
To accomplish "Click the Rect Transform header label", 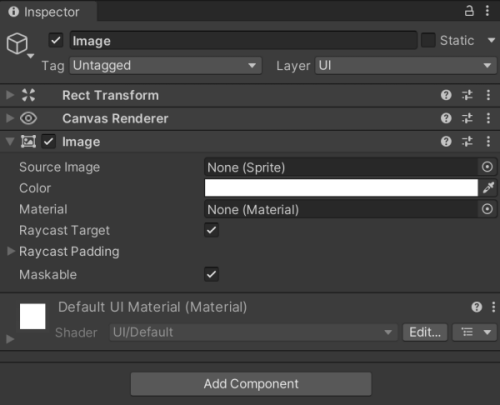I will click(x=110, y=95).
